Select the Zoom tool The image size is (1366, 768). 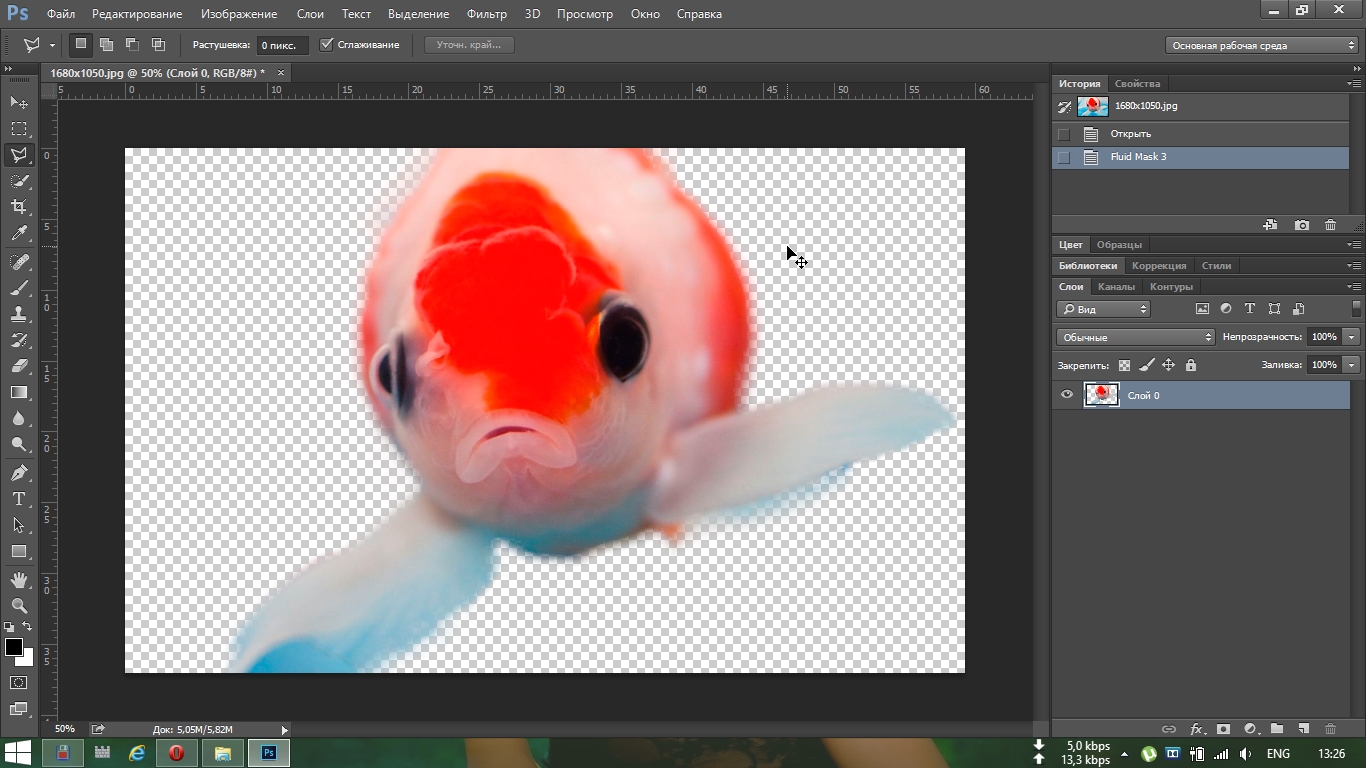tap(19, 606)
